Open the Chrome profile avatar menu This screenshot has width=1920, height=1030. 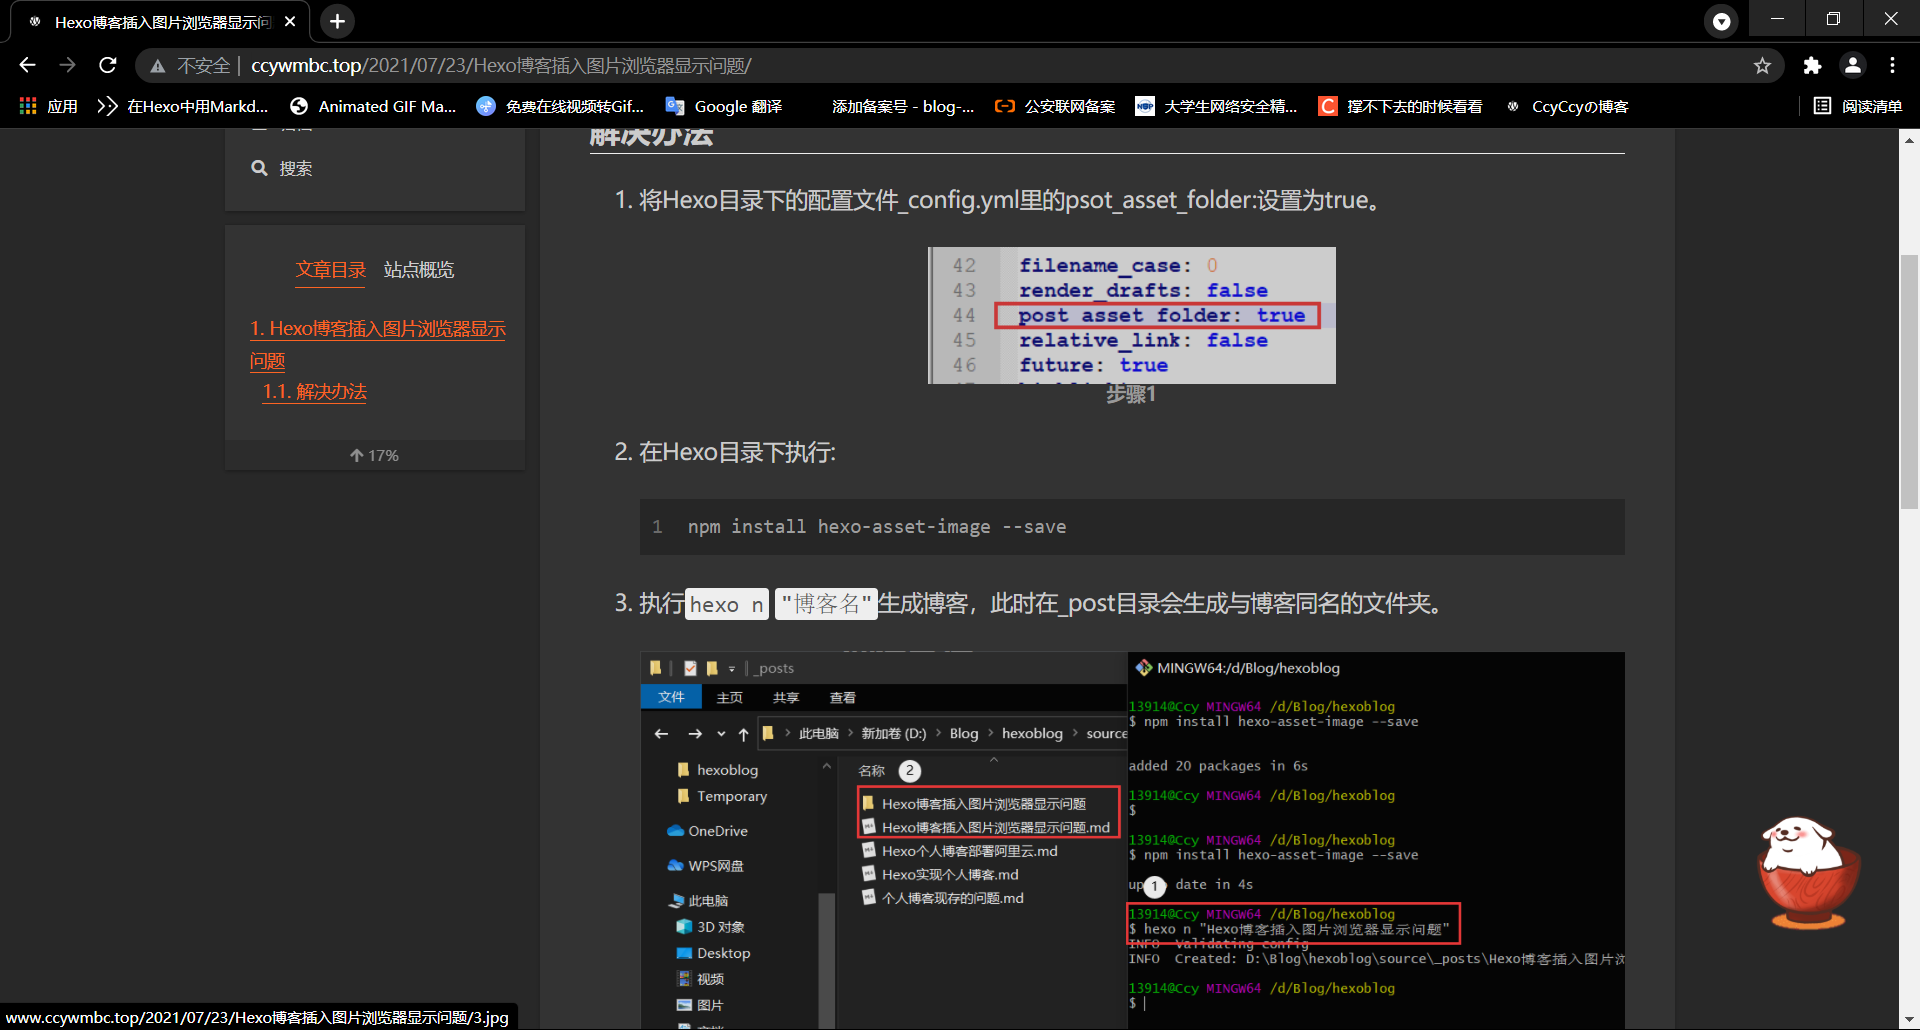point(1852,66)
